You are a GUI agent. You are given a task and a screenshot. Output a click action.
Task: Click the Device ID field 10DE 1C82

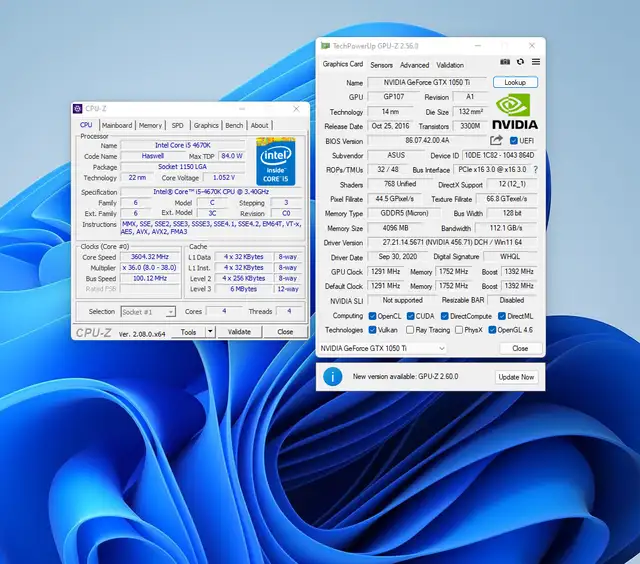coord(500,155)
